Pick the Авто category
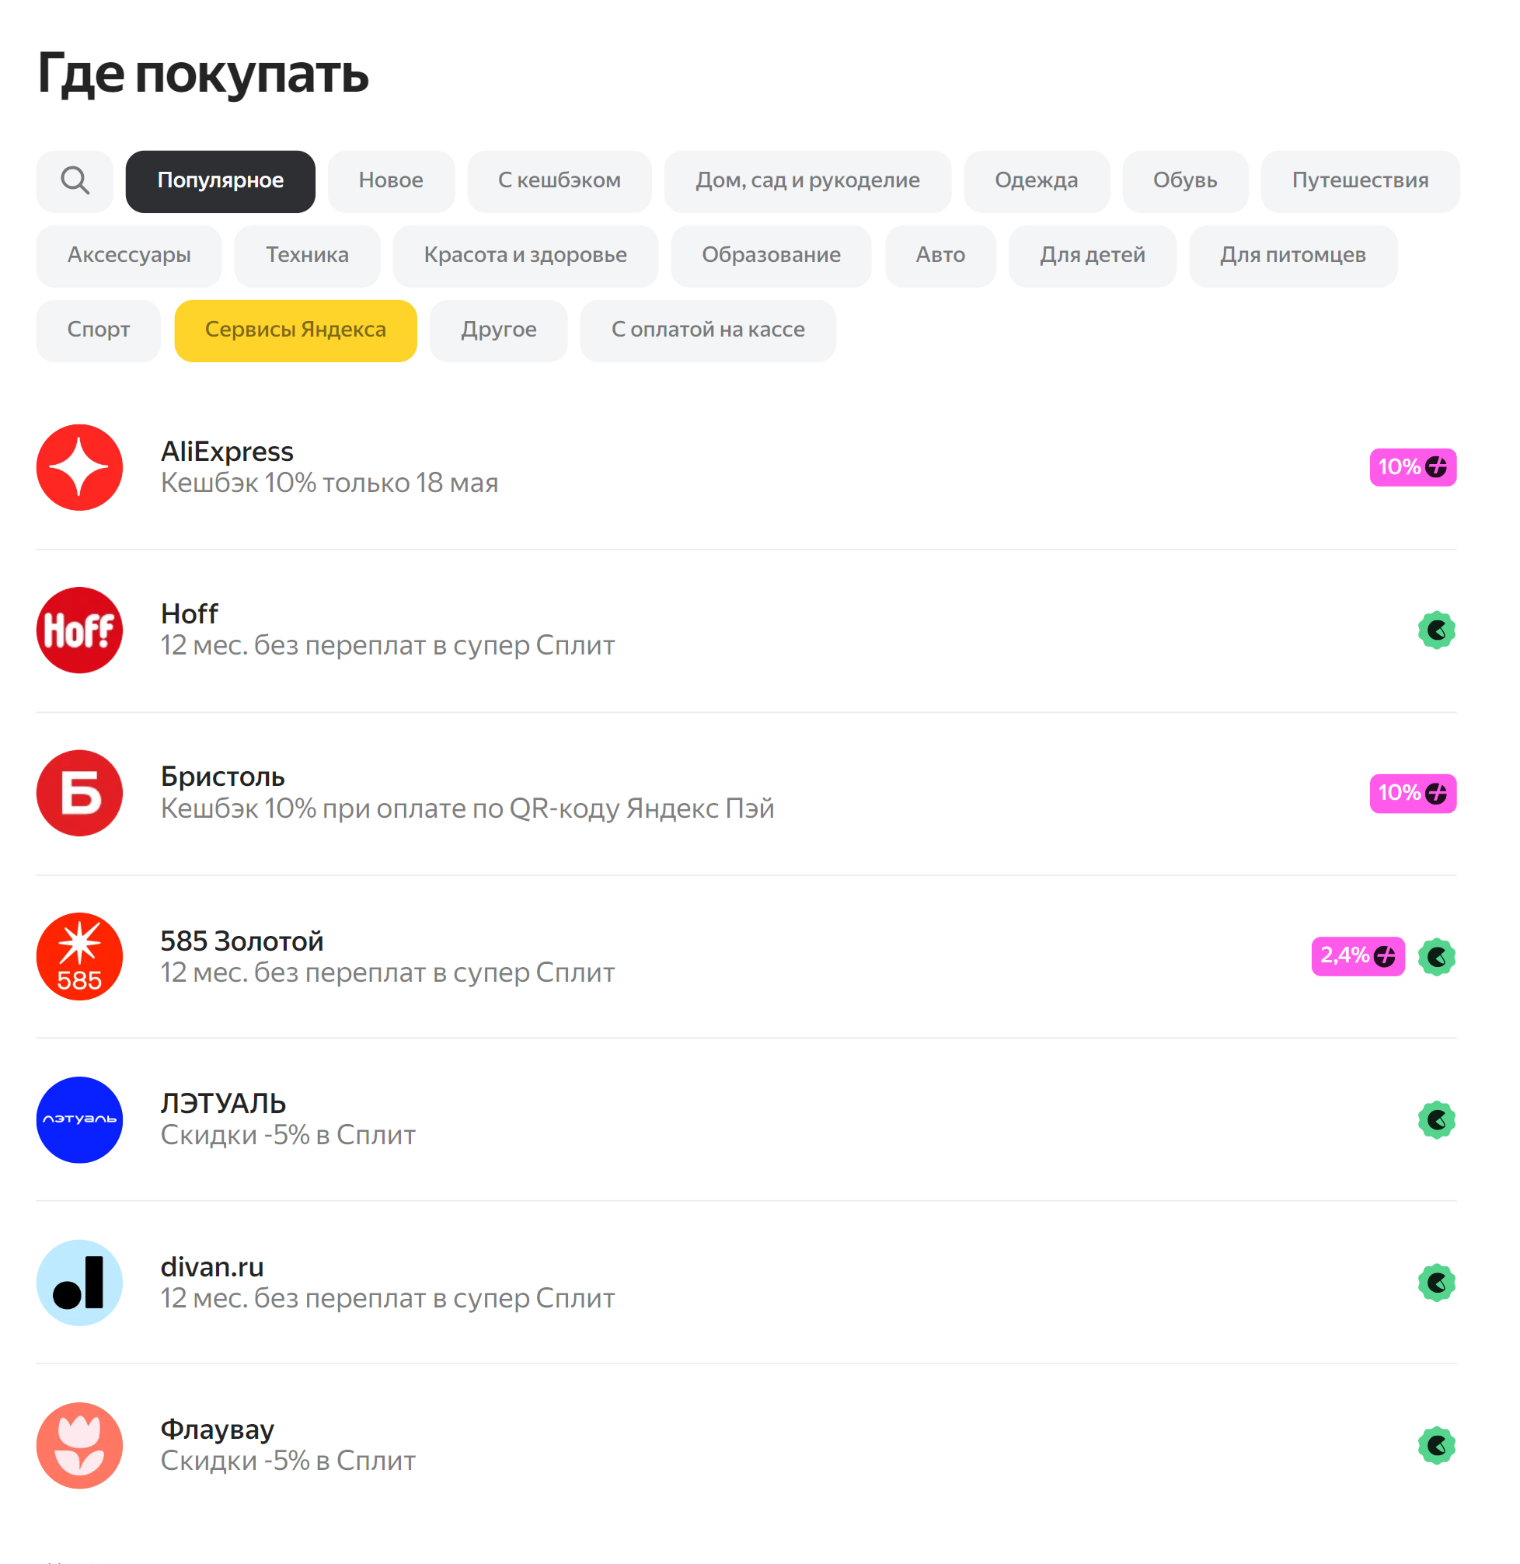The image size is (1520, 1564). [x=940, y=256]
